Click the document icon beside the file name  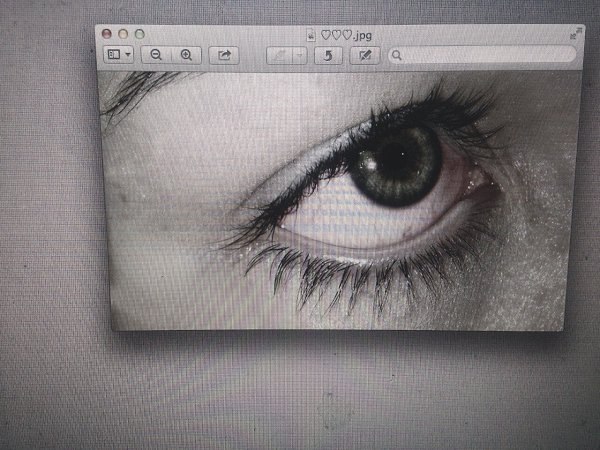point(311,35)
